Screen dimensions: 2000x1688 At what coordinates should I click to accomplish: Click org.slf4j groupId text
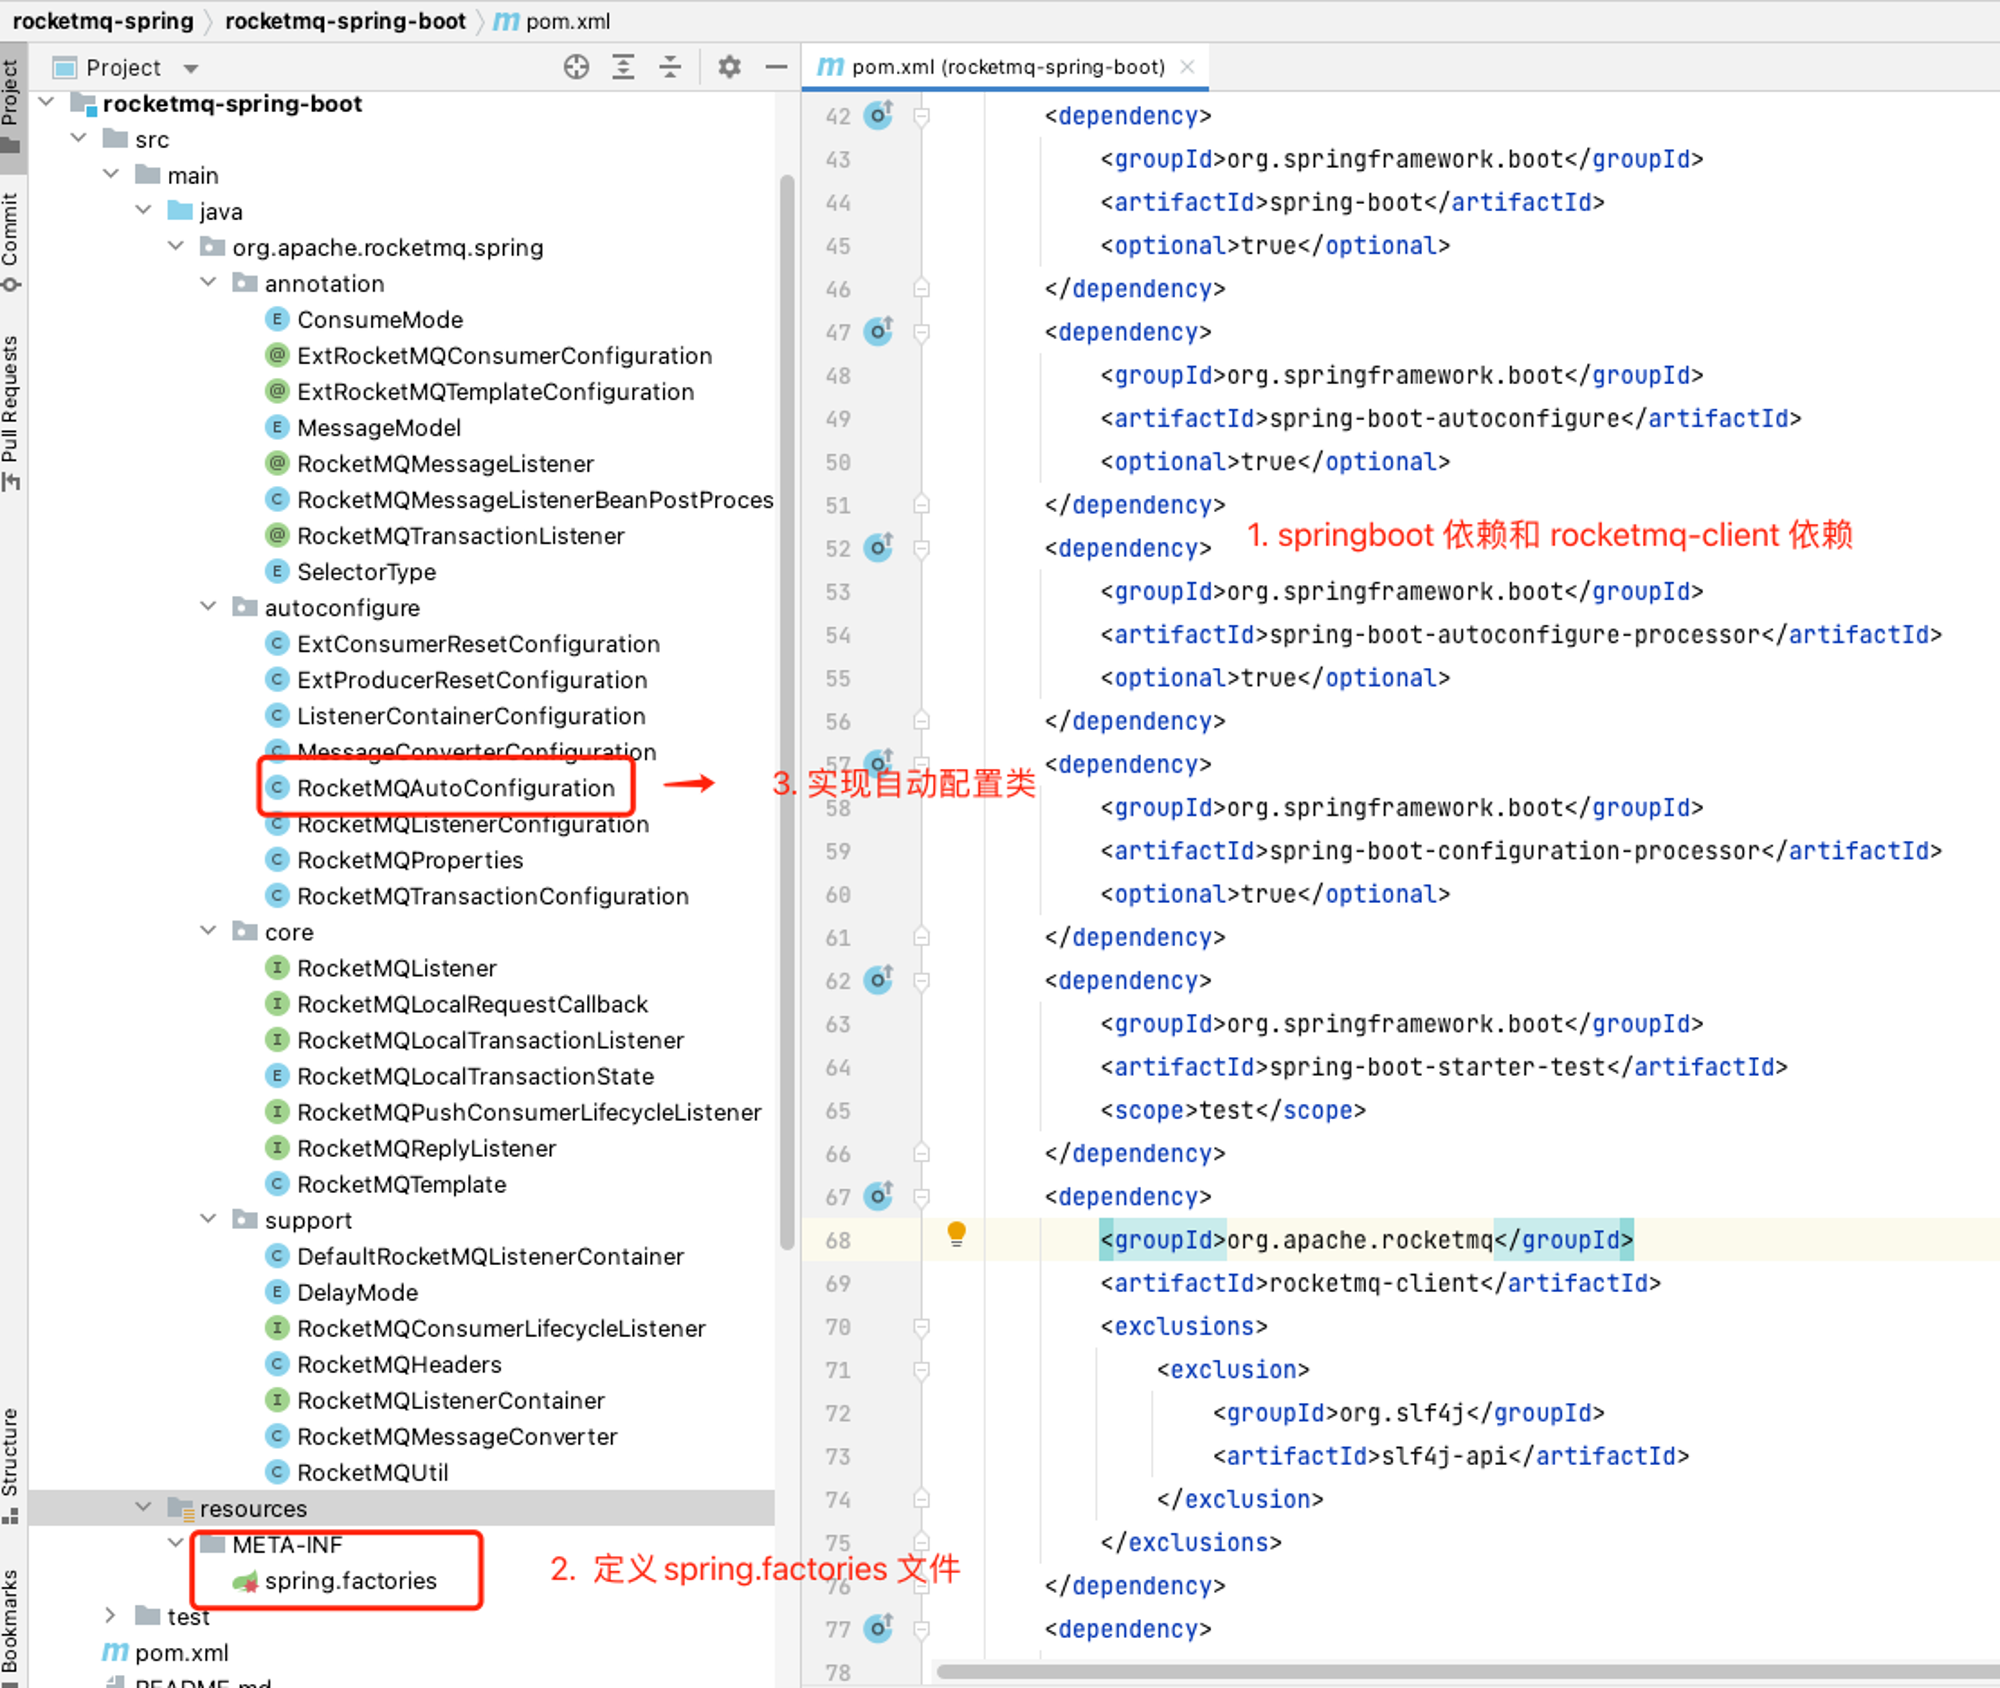pos(1402,1413)
